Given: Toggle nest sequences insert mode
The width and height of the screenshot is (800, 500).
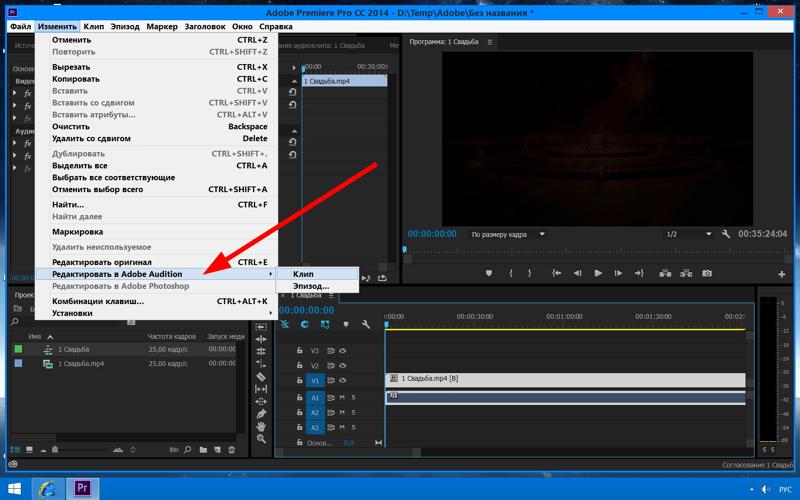Looking at the screenshot, I should pyautogui.click(x=285, y=324).
